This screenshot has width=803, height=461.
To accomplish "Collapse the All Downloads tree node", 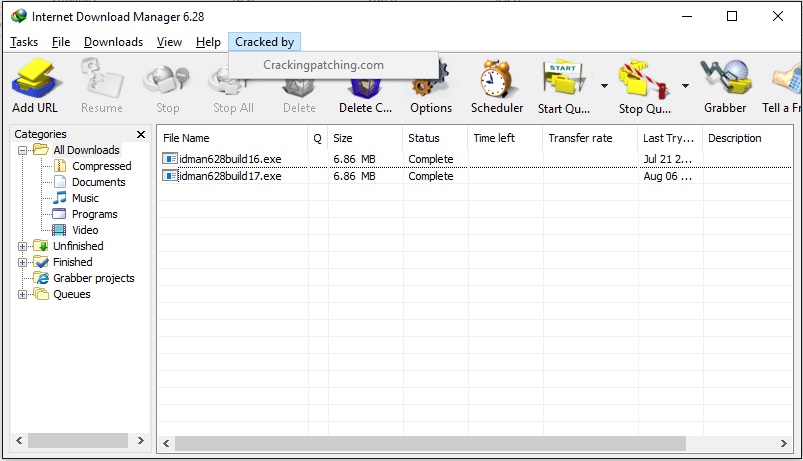I will (x=23, y=150).
